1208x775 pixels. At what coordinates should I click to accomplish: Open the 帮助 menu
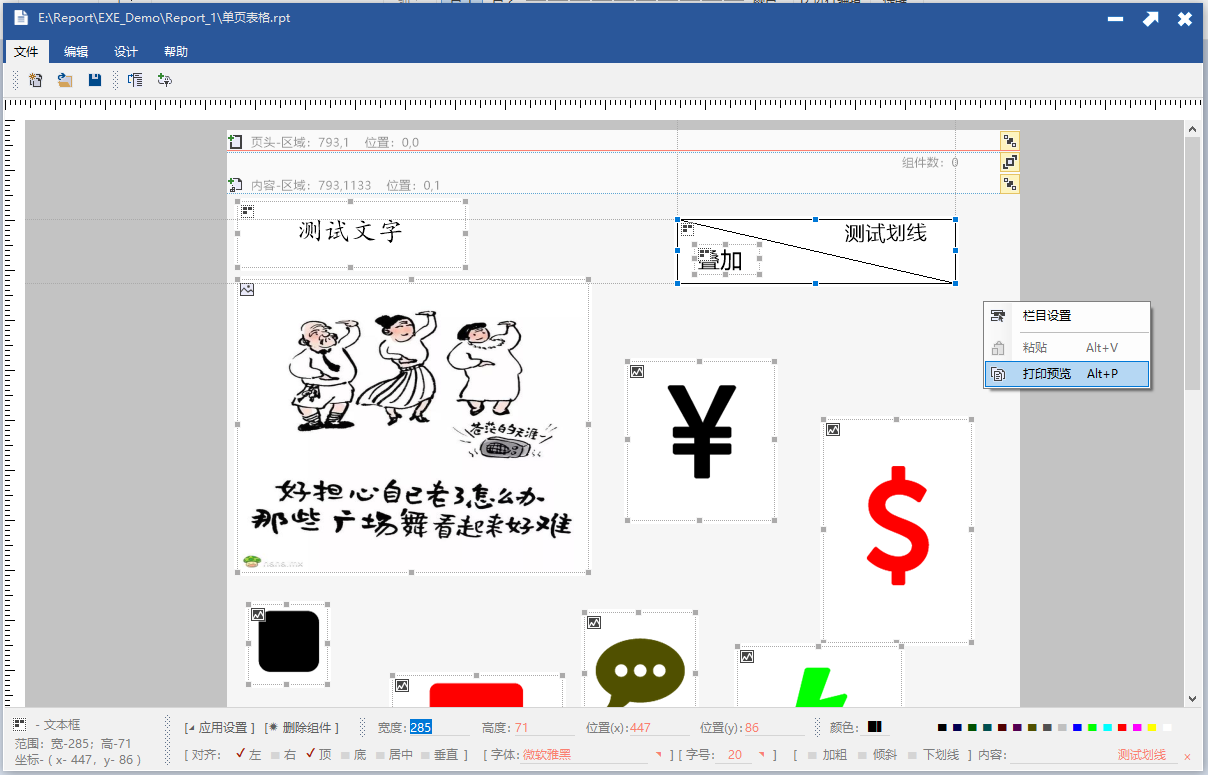[176, 51]
